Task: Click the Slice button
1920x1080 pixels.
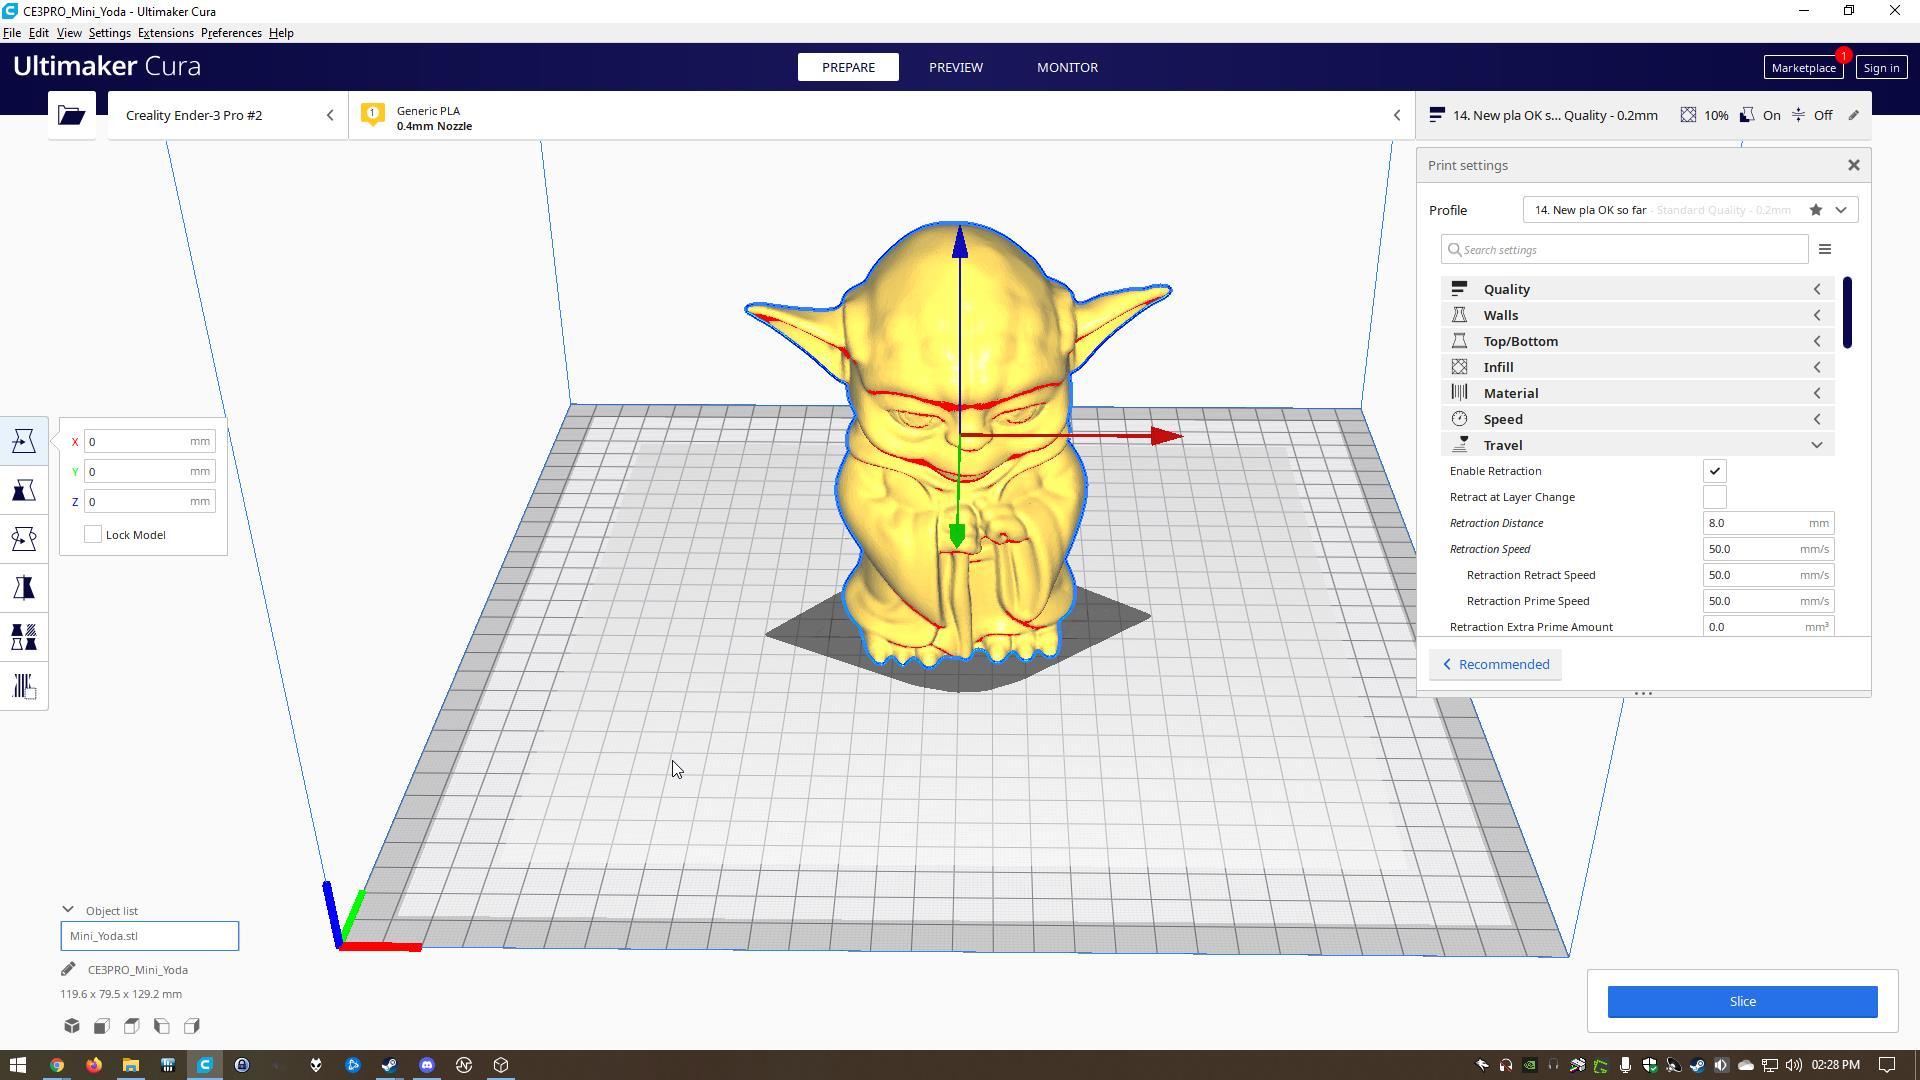Action: pos(1741,1001)
